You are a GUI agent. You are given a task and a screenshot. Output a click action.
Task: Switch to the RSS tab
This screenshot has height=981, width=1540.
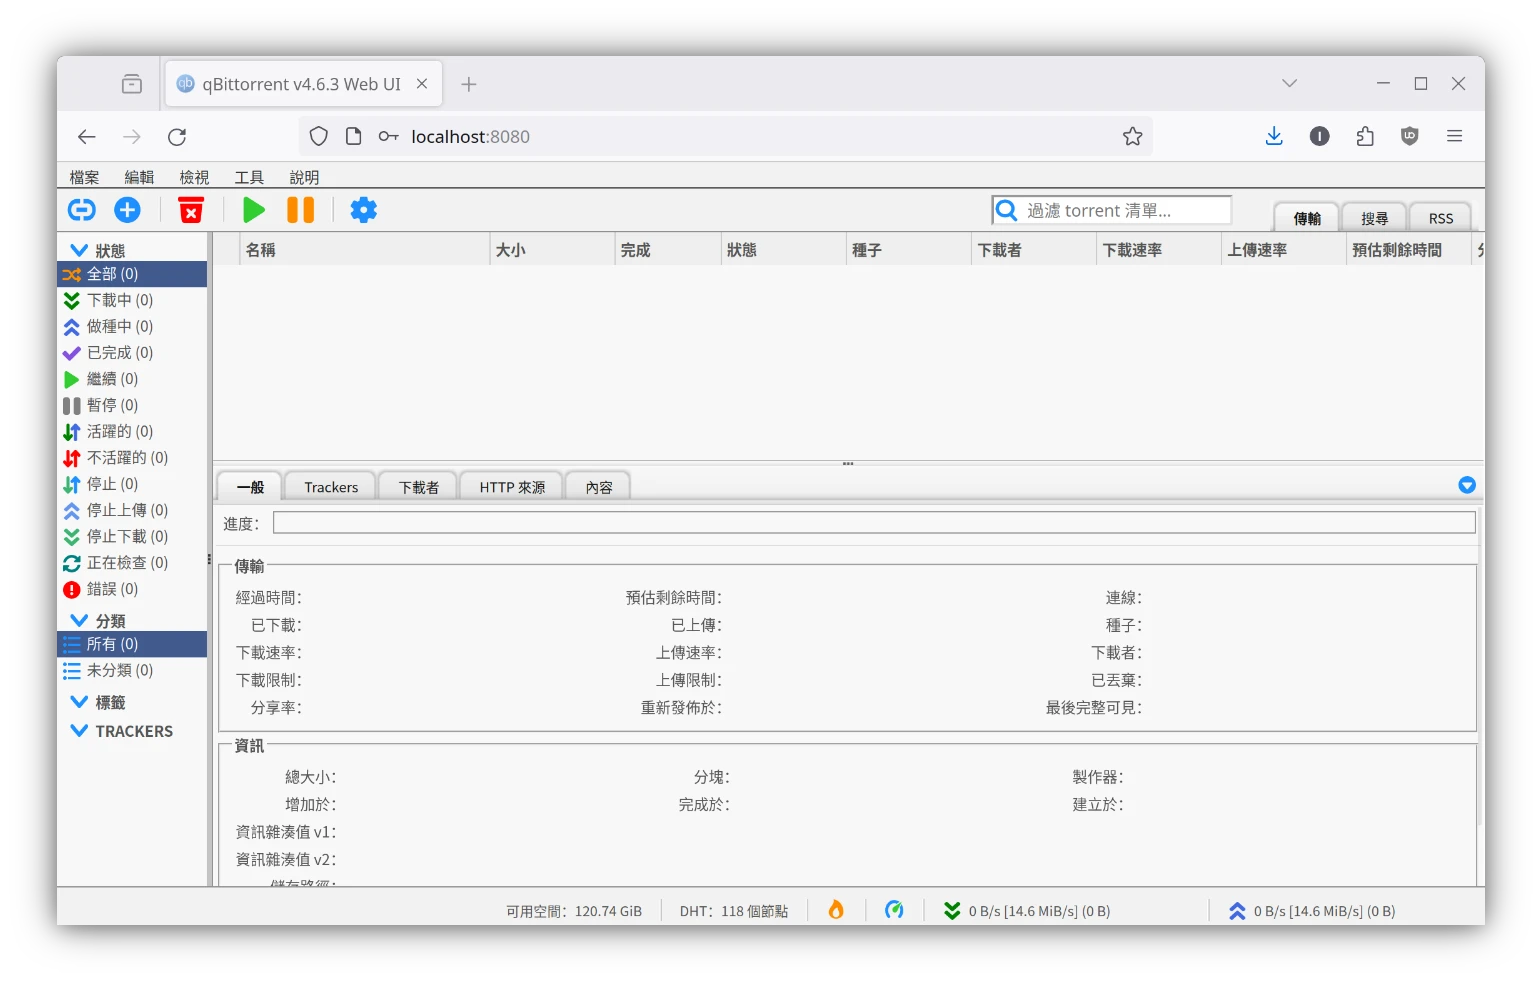click(1440, 218)
